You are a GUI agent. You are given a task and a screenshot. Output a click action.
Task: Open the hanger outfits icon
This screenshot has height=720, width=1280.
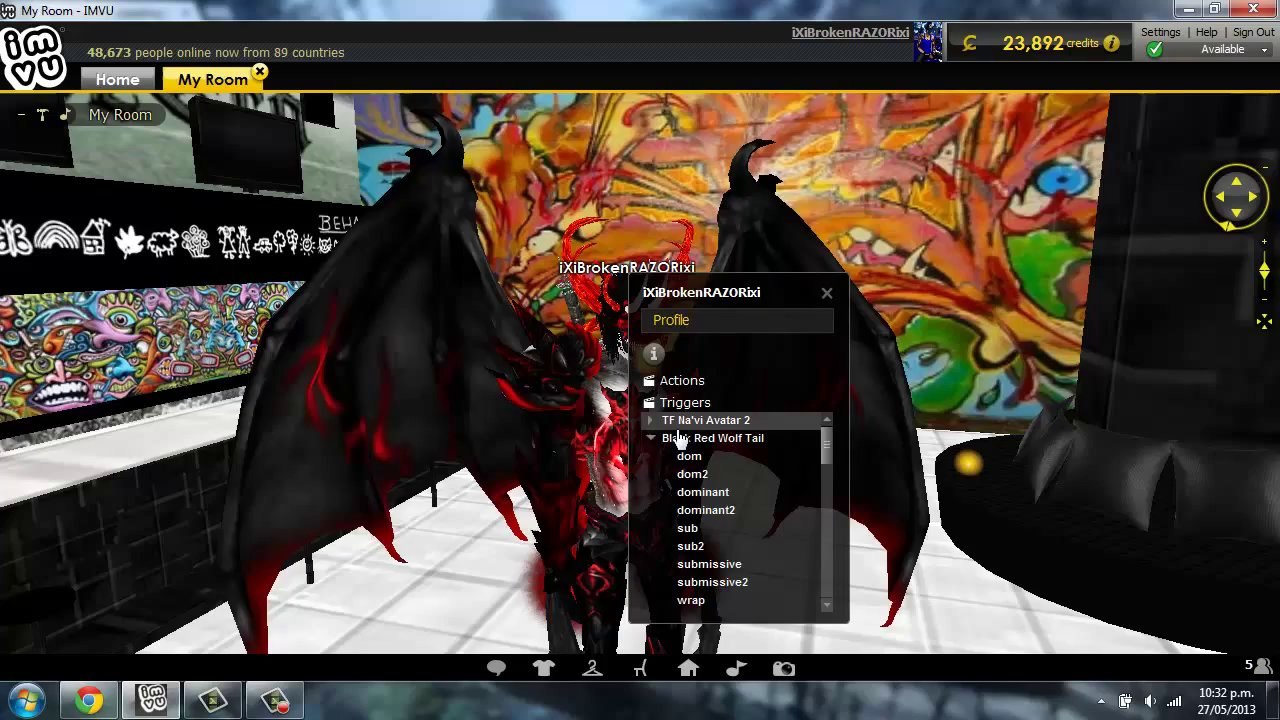pyautogui.click(x=592, y=668)
